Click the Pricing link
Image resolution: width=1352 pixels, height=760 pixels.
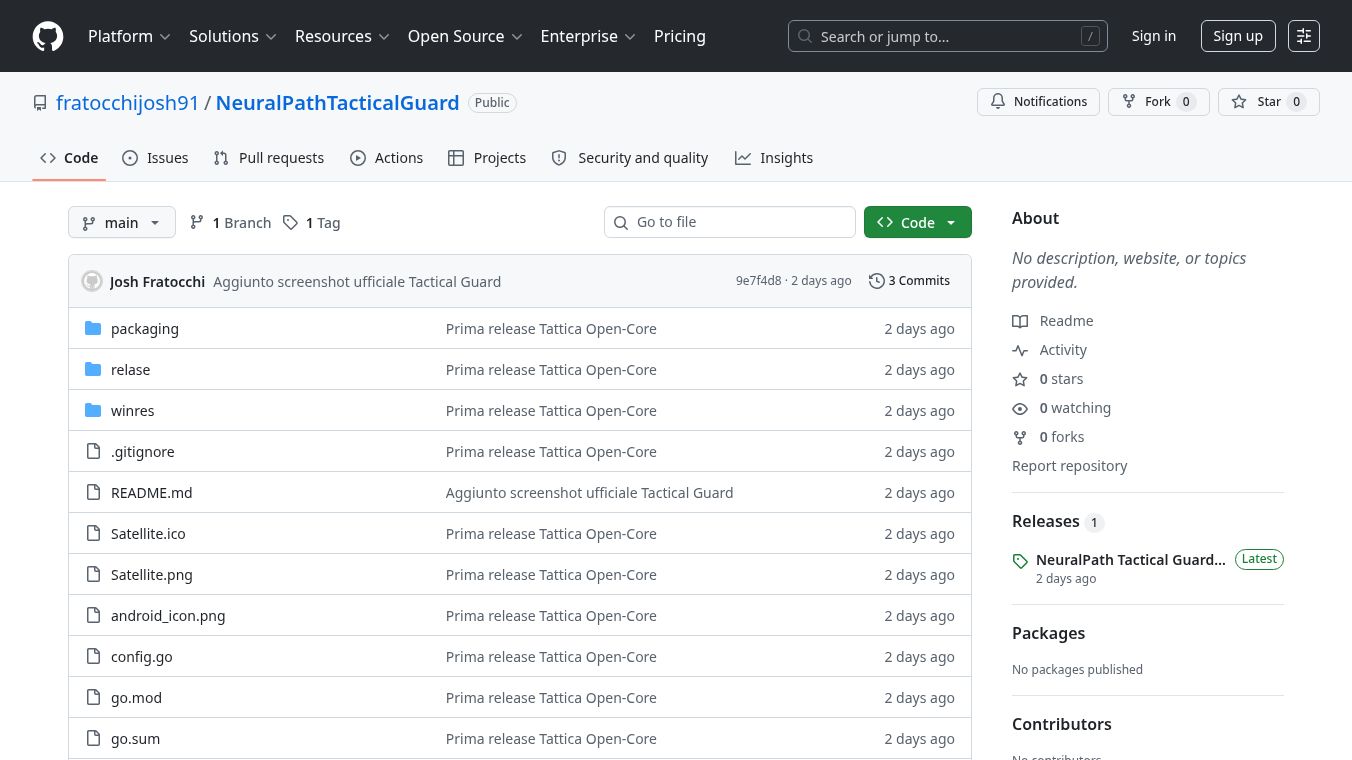tap(679, 36)
